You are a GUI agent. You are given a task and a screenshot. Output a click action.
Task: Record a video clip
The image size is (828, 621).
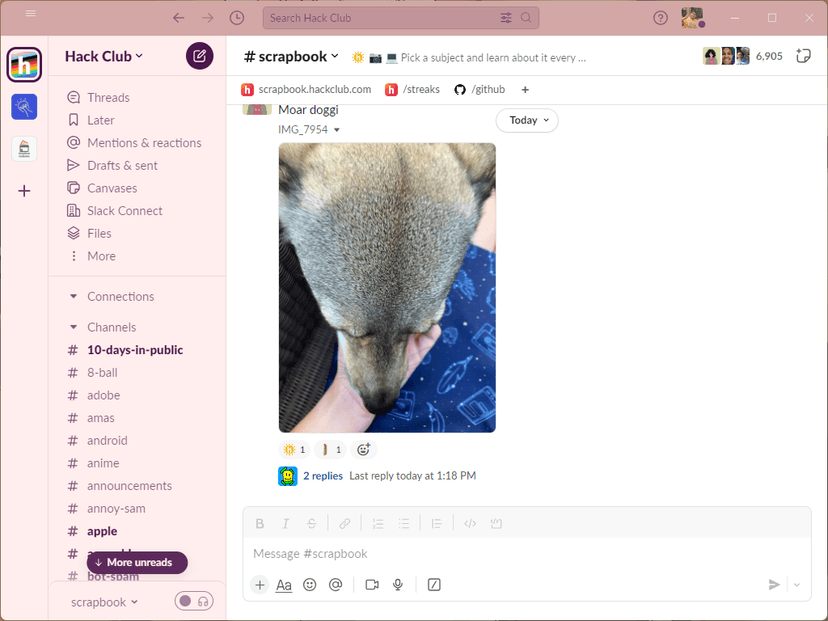(372, 585)
